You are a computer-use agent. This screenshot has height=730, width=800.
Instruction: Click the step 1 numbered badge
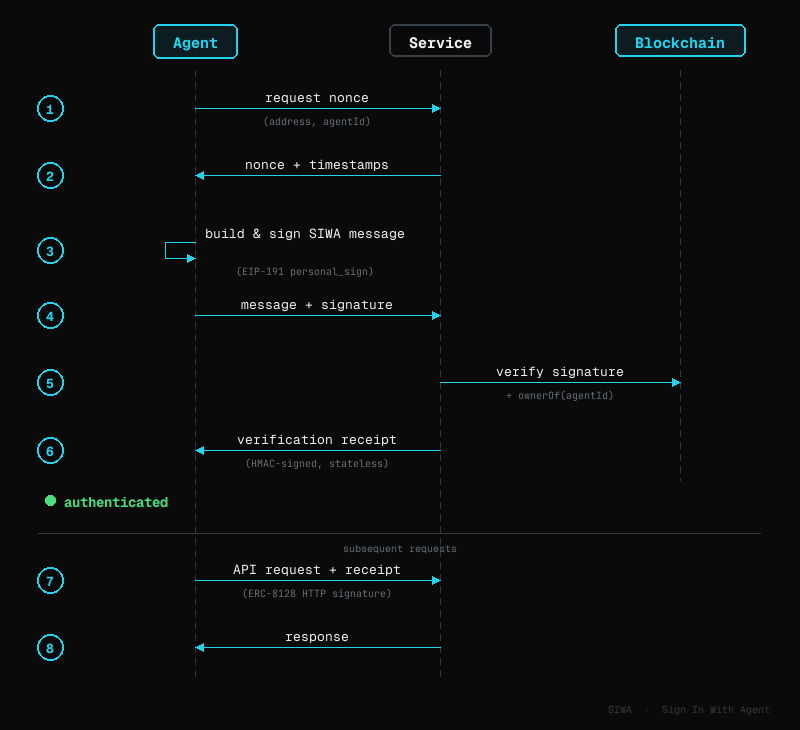point(50,108)
